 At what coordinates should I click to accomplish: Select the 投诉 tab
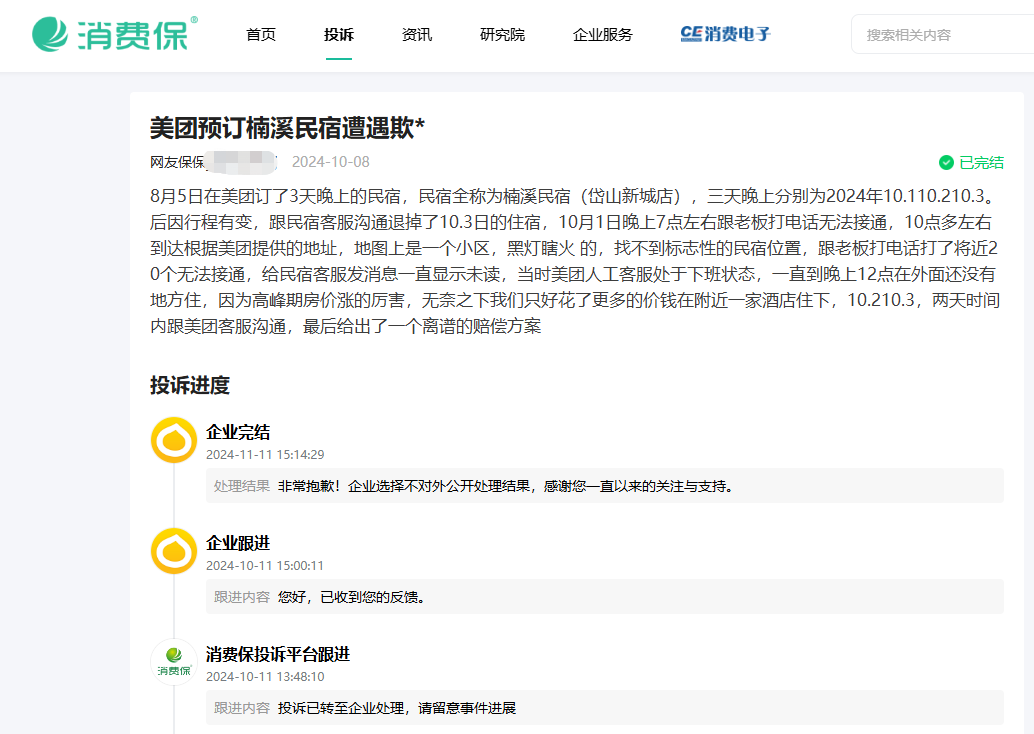point(339,33)
